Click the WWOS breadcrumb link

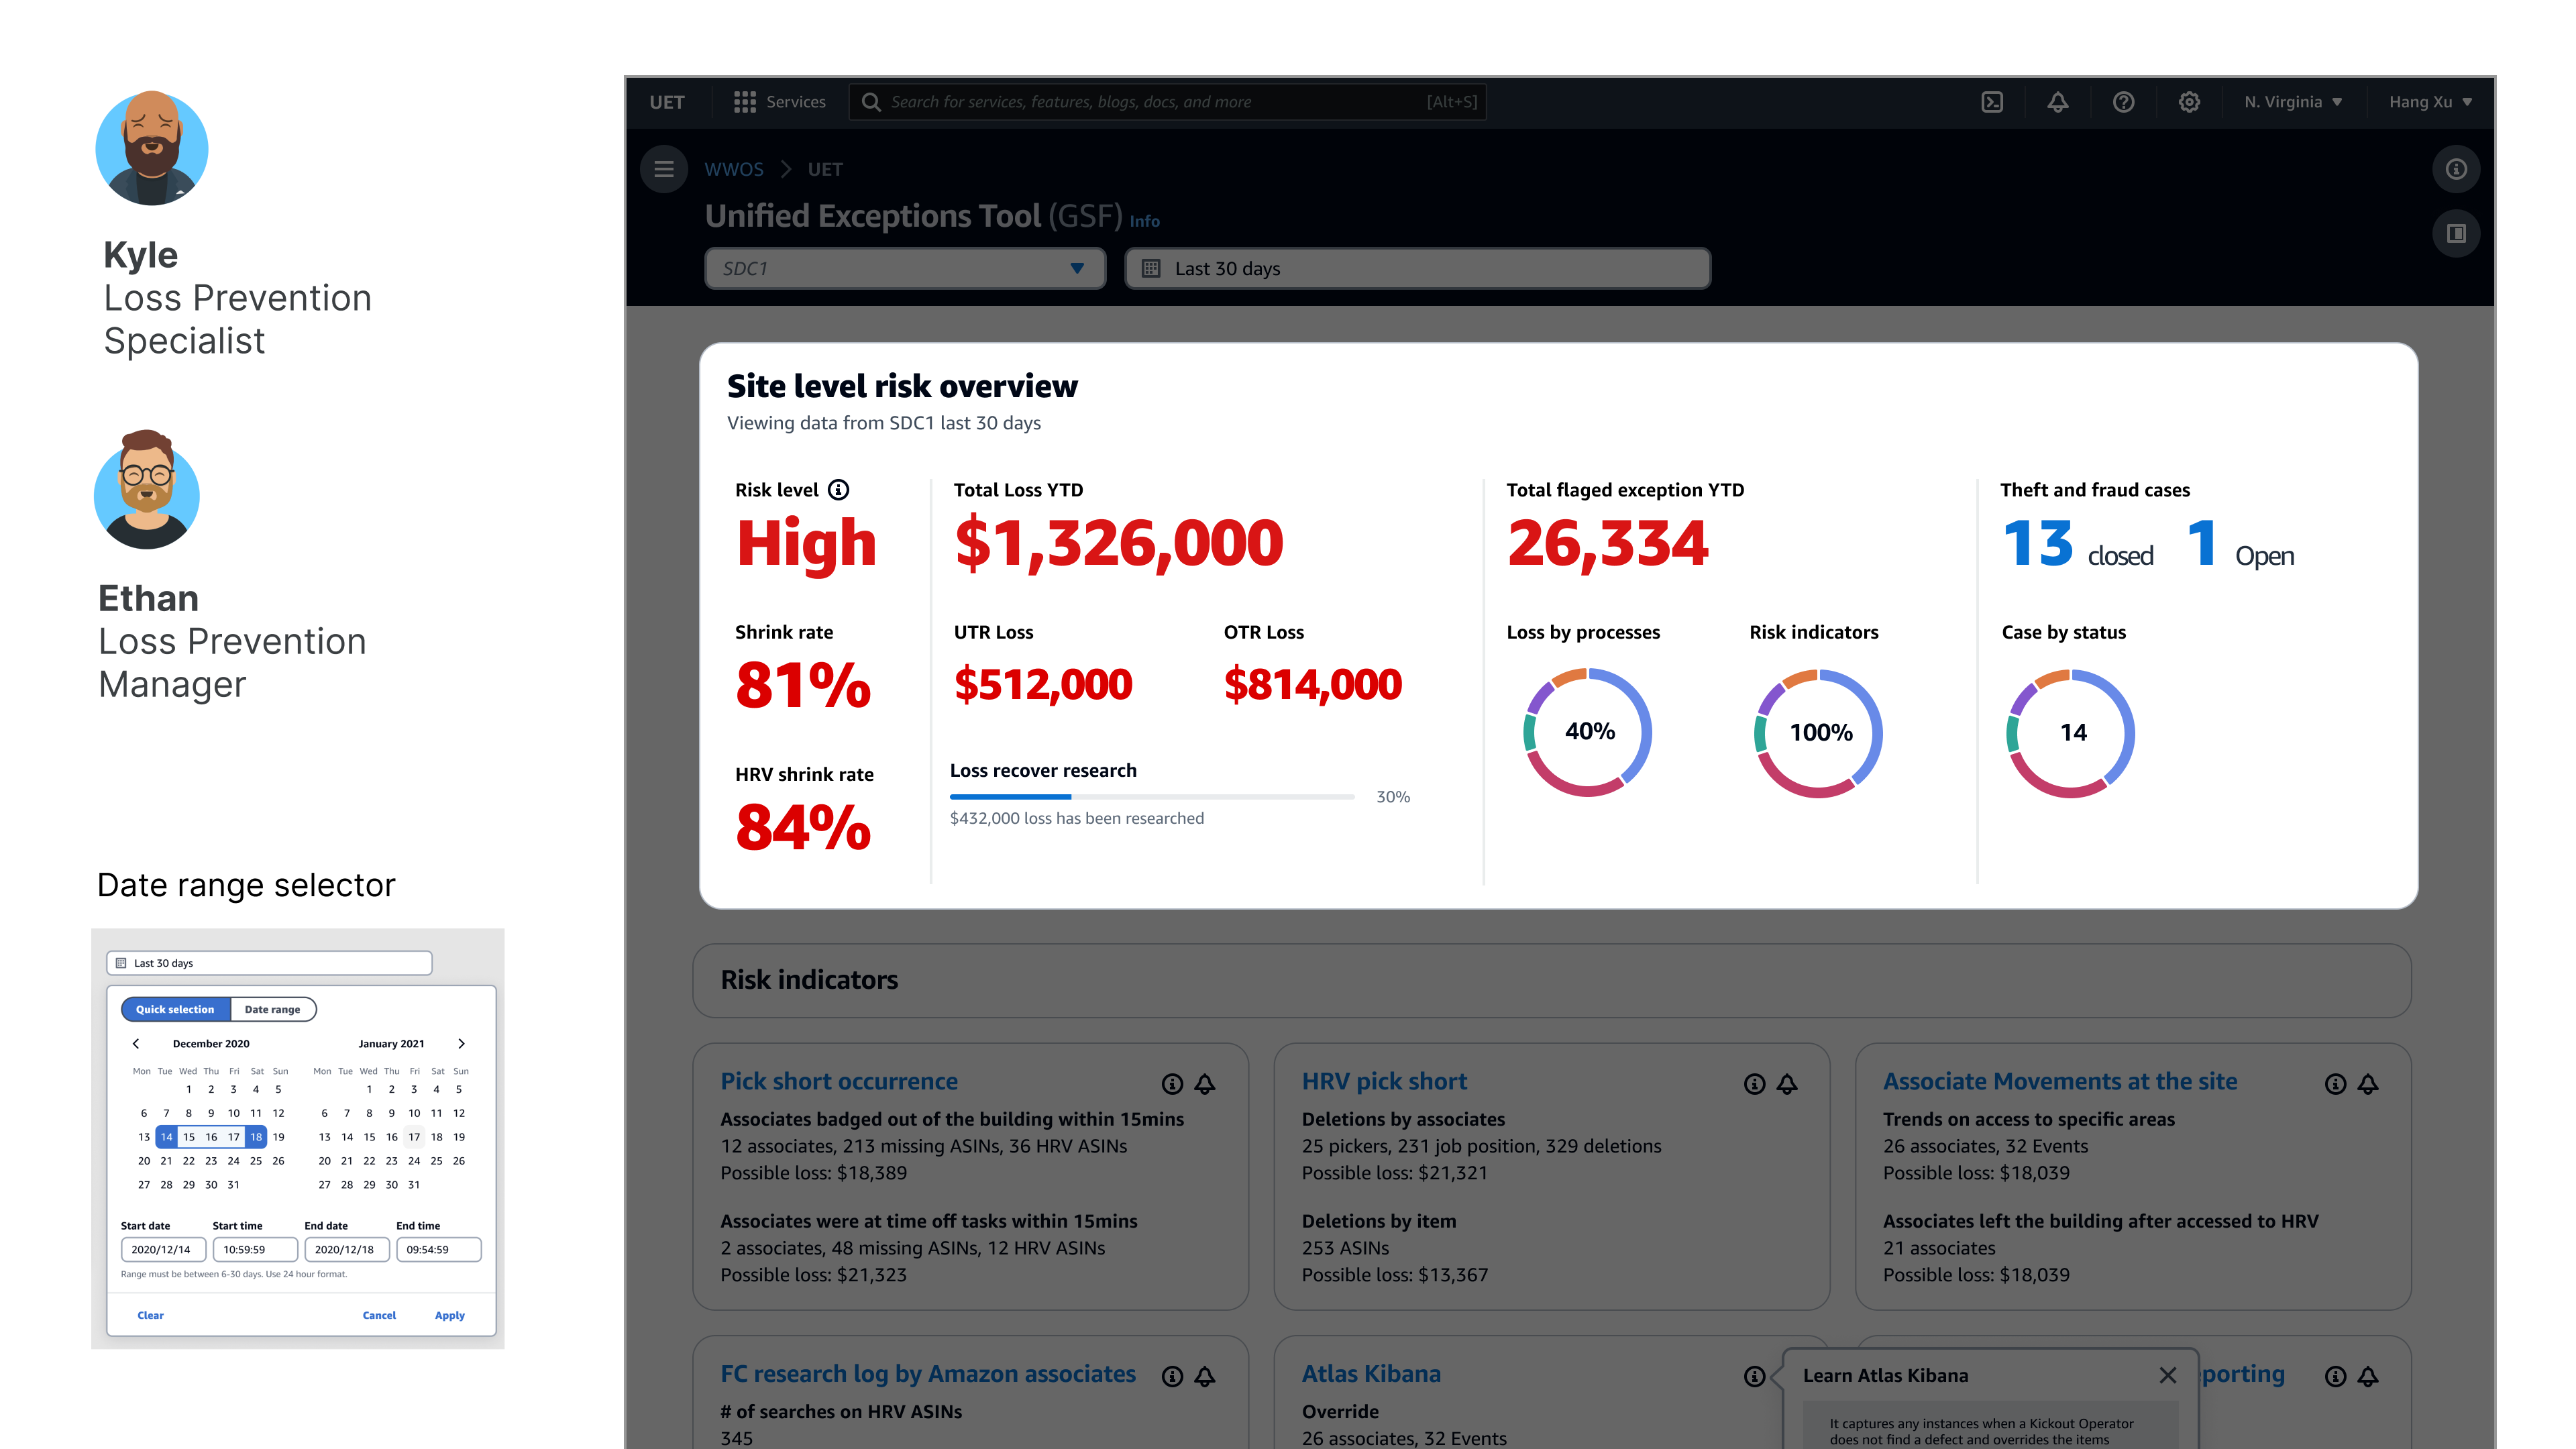click(x=733, y=169)
